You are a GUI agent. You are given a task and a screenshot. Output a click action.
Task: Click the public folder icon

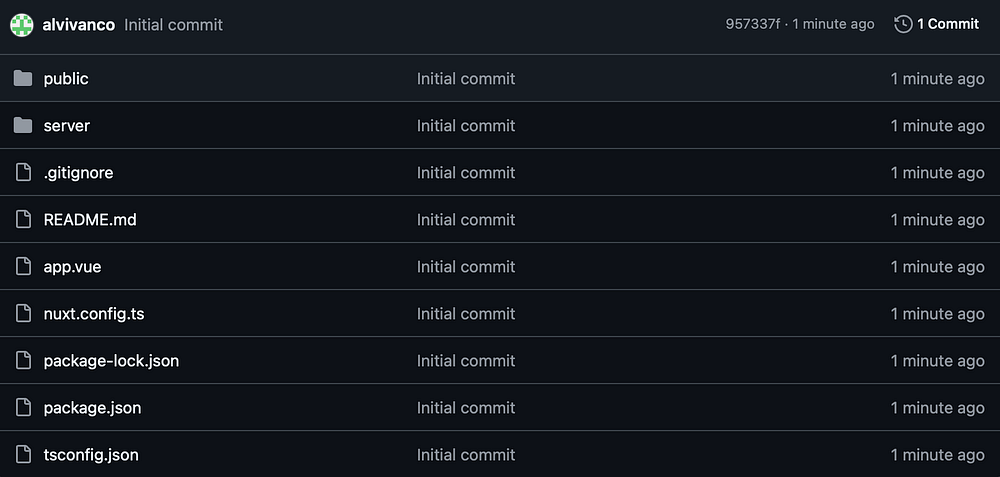coord(23,78)
